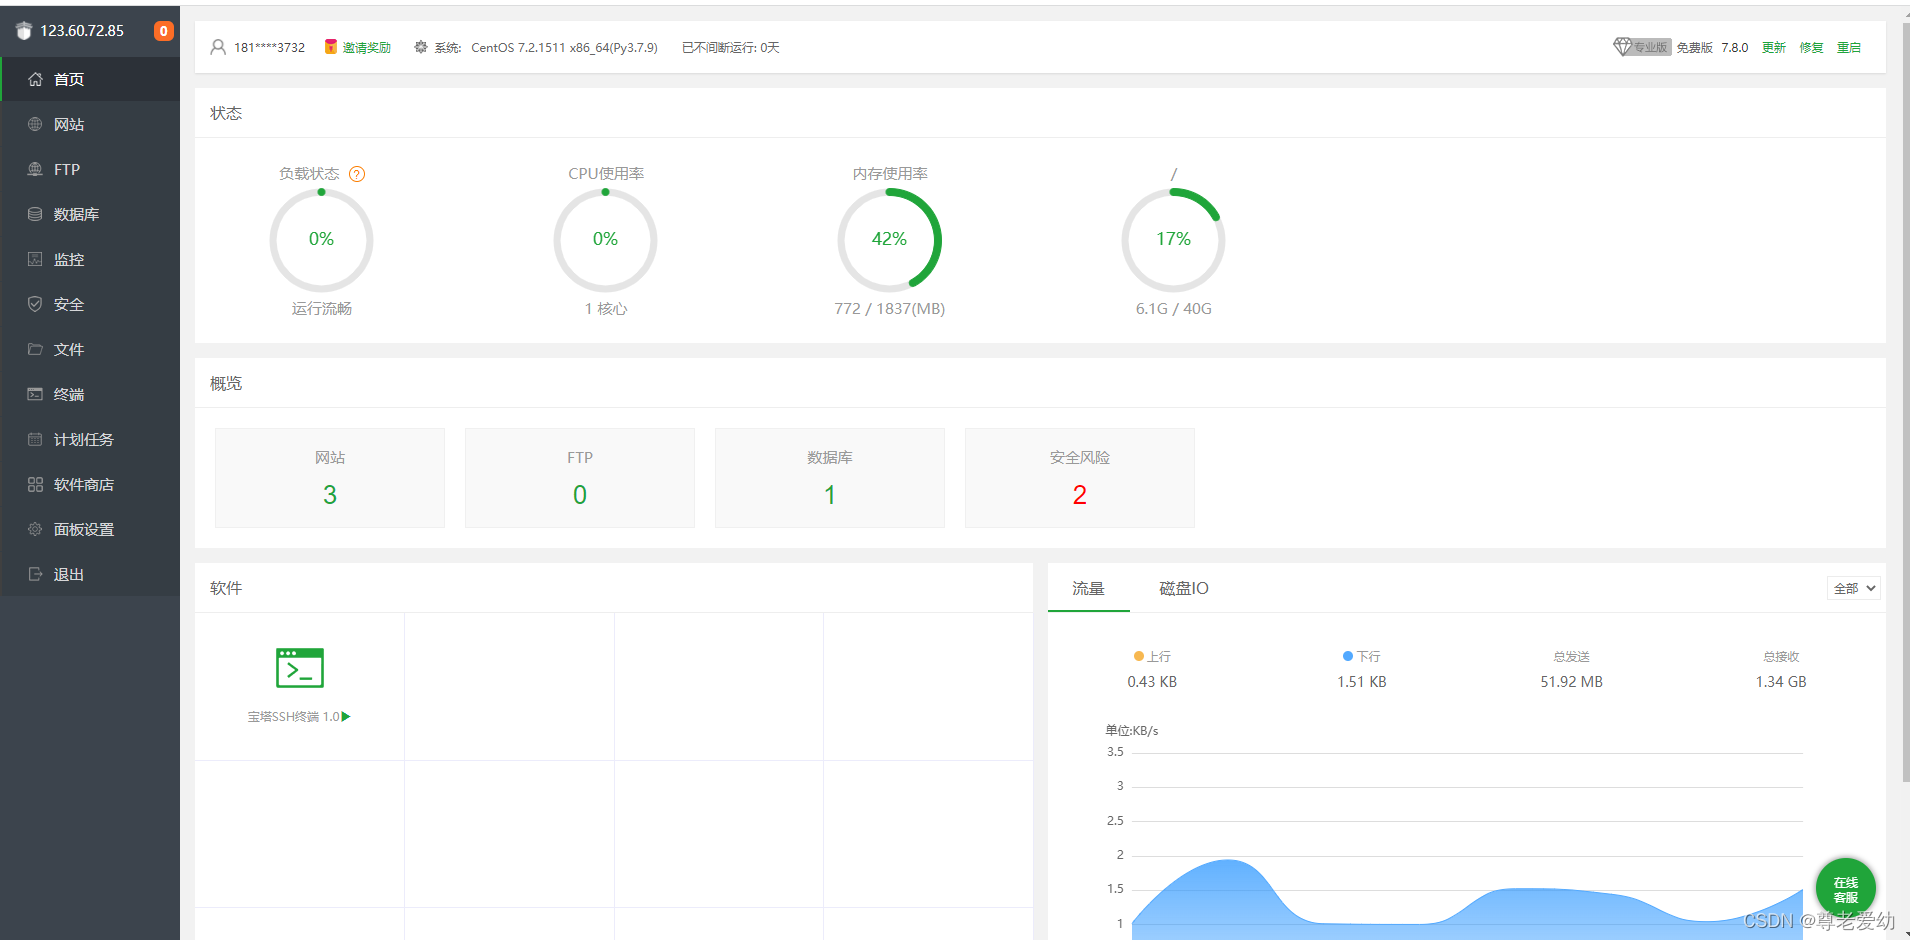Click the 0.43 KB upstream value
This screenshot has height=940, width=1910.
(1152, 682)
